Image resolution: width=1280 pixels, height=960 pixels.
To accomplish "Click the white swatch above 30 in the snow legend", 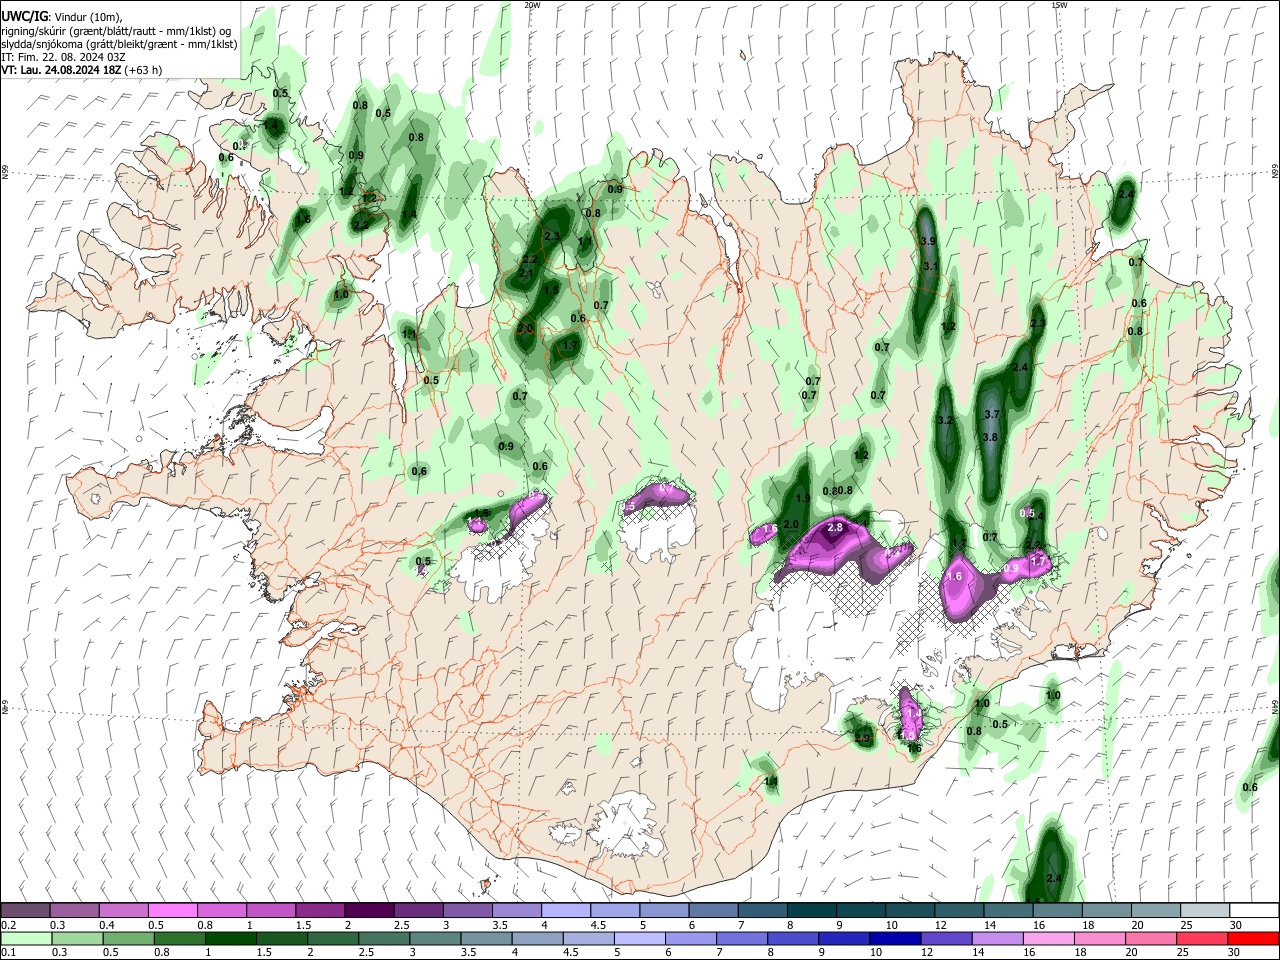I will pos(1252,911).
